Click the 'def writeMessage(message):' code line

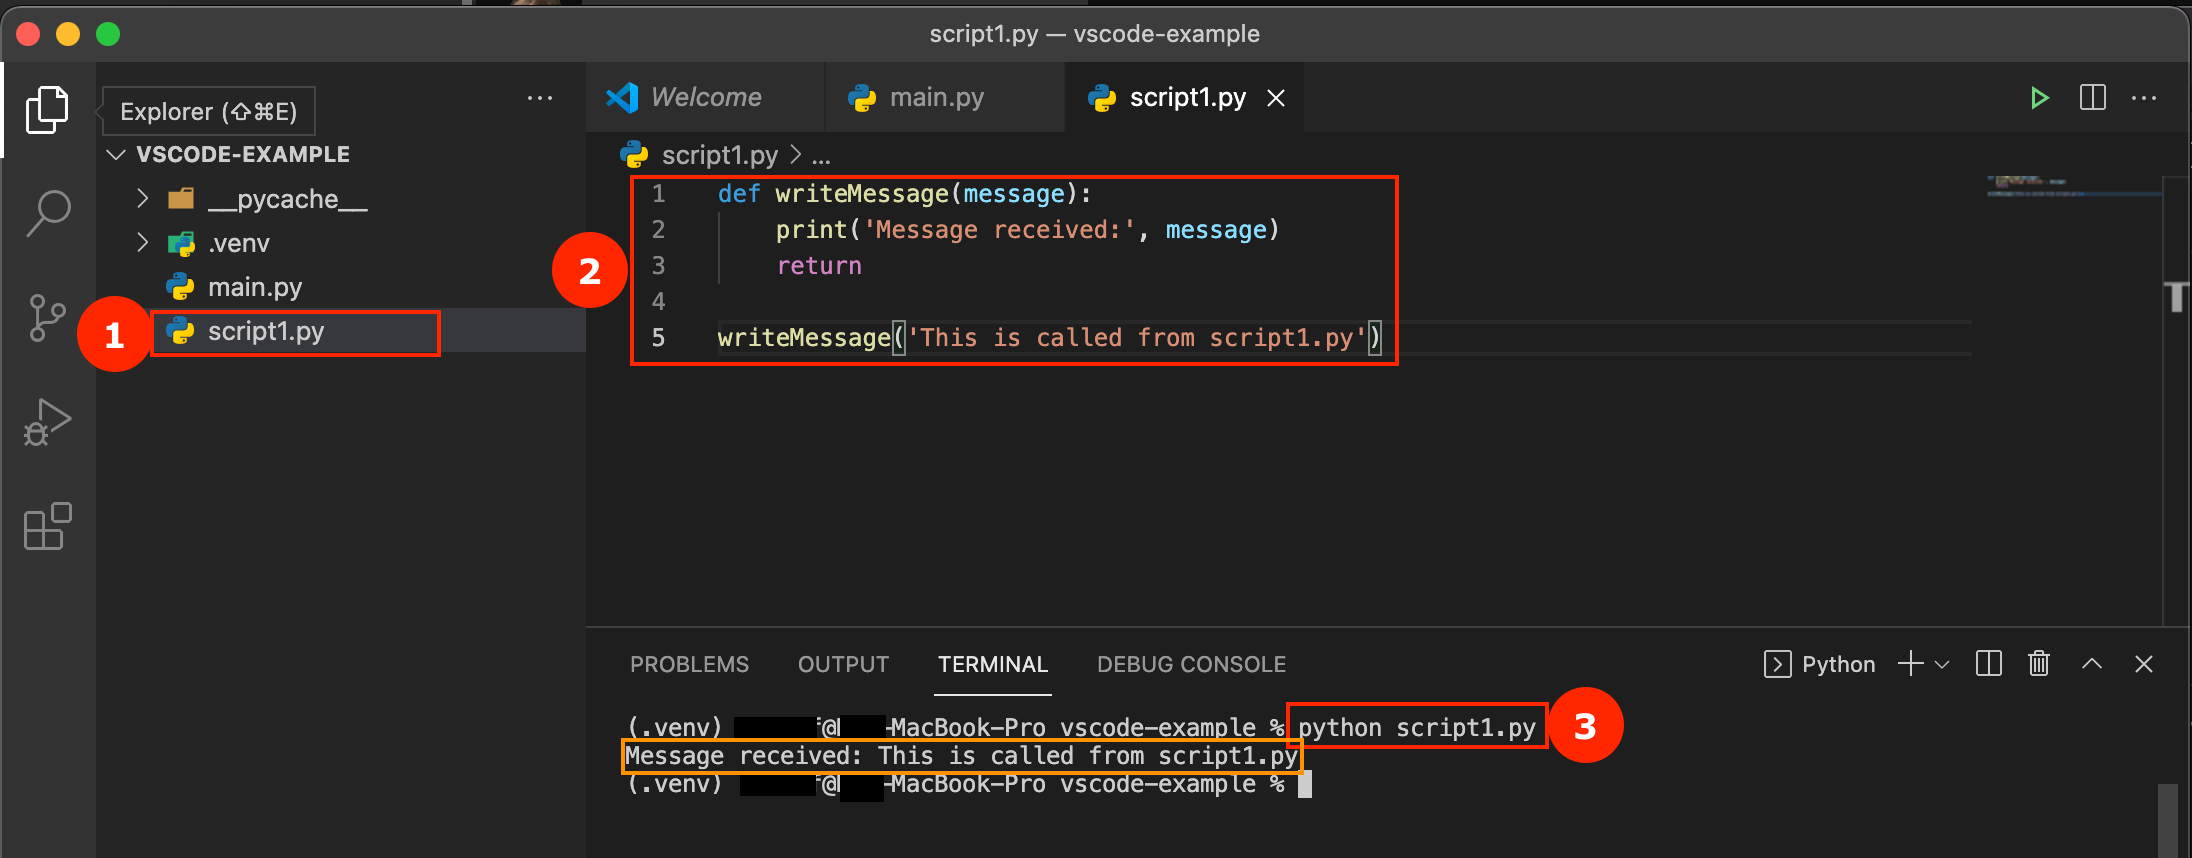point(904,194)
